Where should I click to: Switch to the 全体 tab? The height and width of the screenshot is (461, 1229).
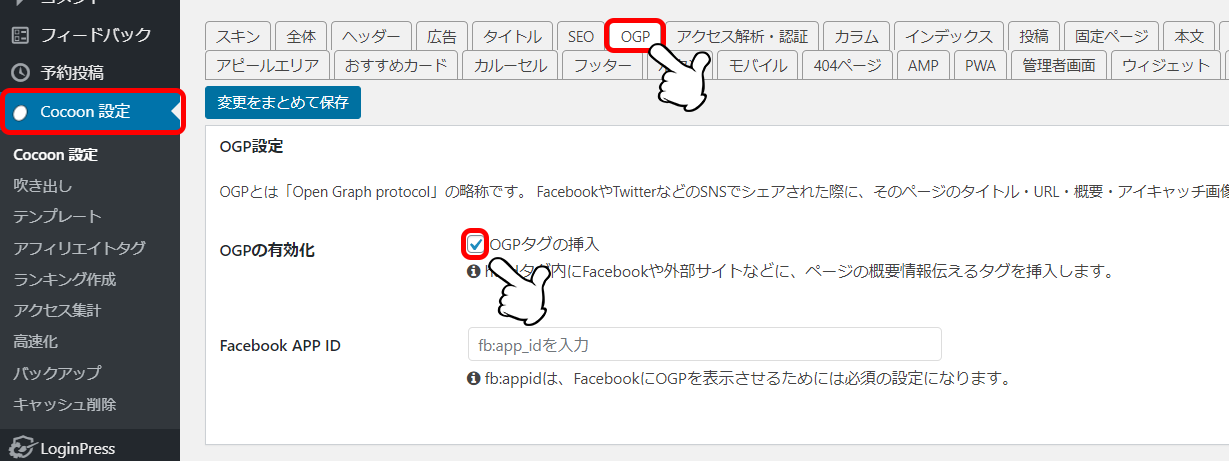pos(300,36)
